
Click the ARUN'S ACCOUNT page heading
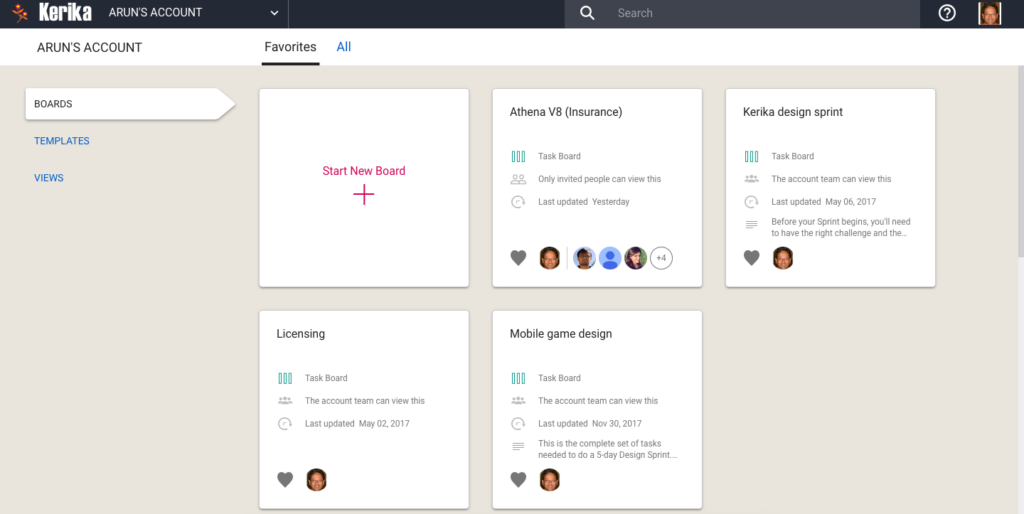tap(89, 48)
